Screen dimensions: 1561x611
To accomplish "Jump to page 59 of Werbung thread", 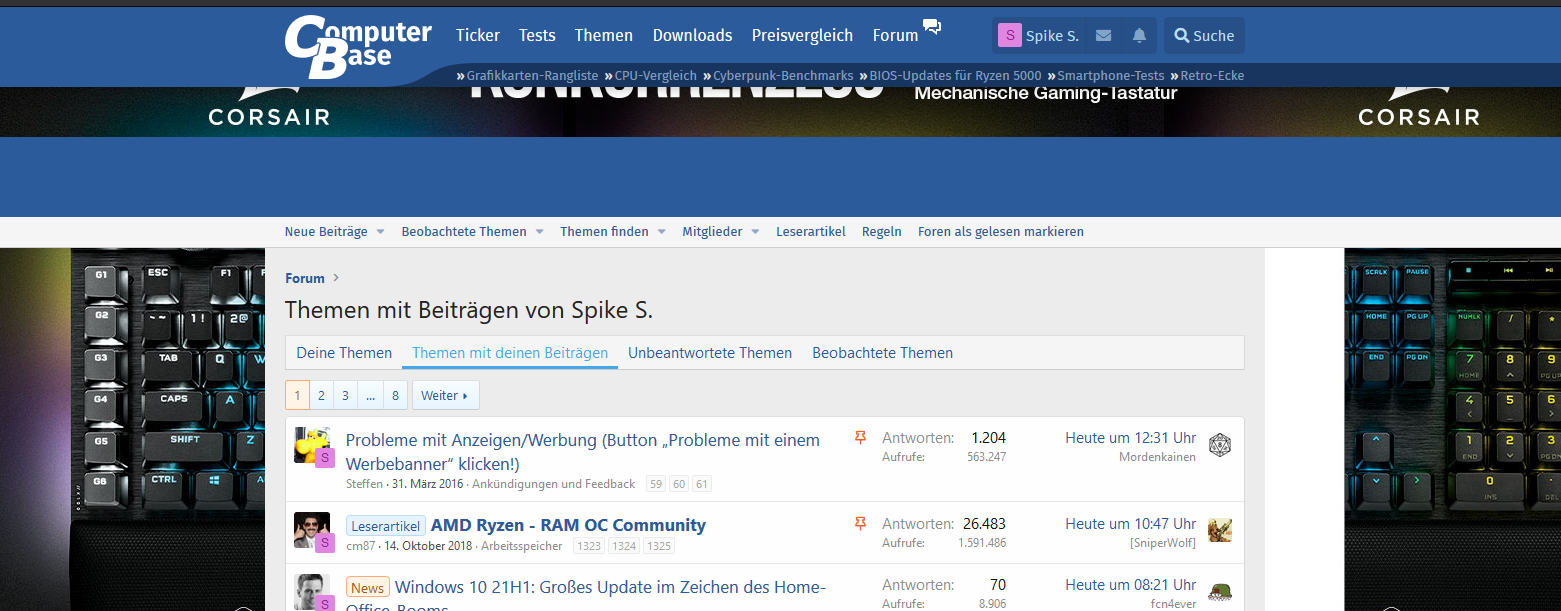I will pyautogui.click(x=656, y=484).
